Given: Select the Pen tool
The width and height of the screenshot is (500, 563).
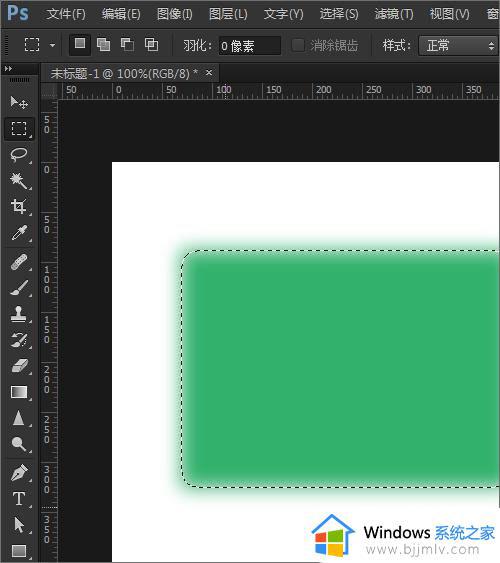Looking at the screenshot, I should (x=19, y=473).
